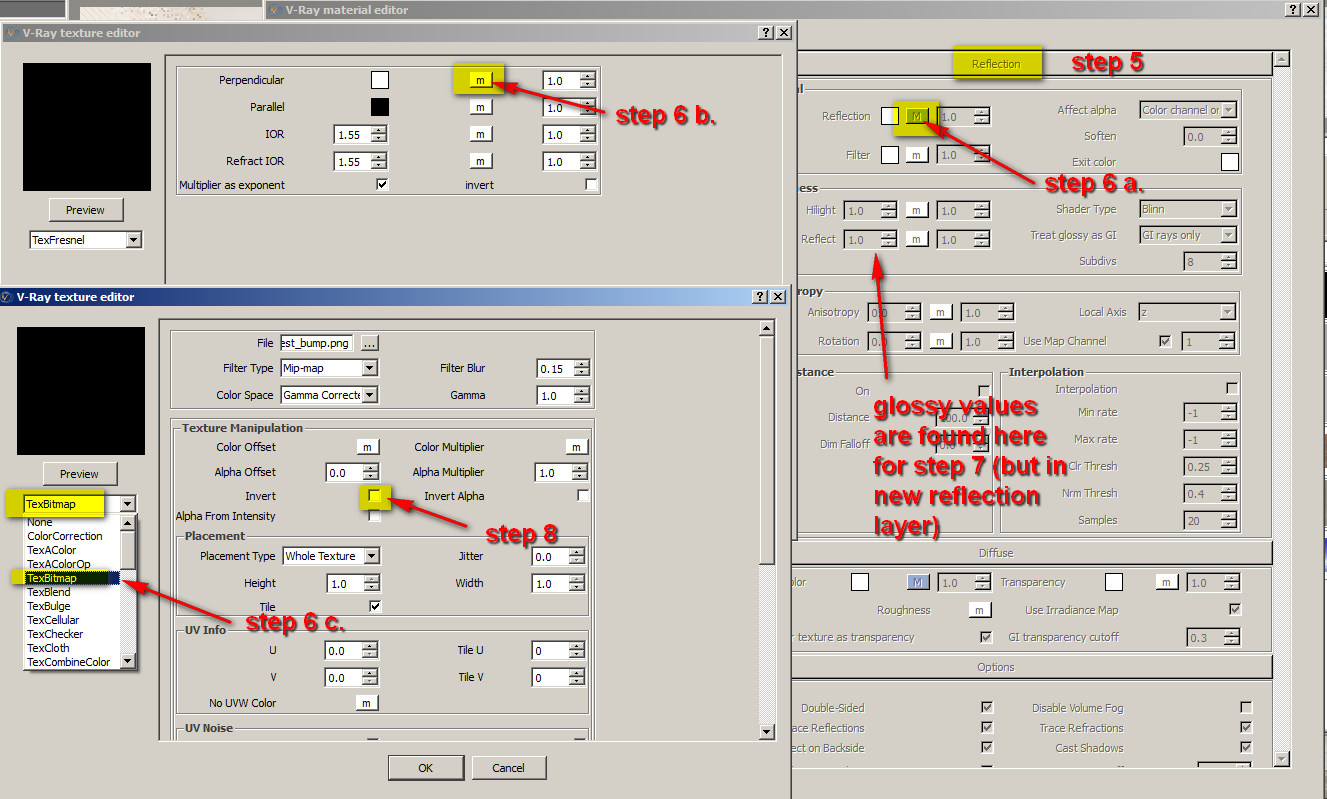This screenshot has width=1327, height=799.
Task: Click Diffuse color 'M' map button
Action: pyautogui.click(x=918, y=582)
